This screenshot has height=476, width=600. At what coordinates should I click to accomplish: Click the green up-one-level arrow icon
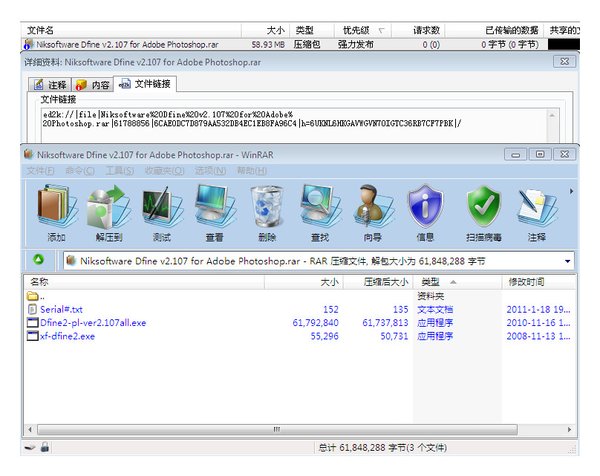tap(39, 260)
